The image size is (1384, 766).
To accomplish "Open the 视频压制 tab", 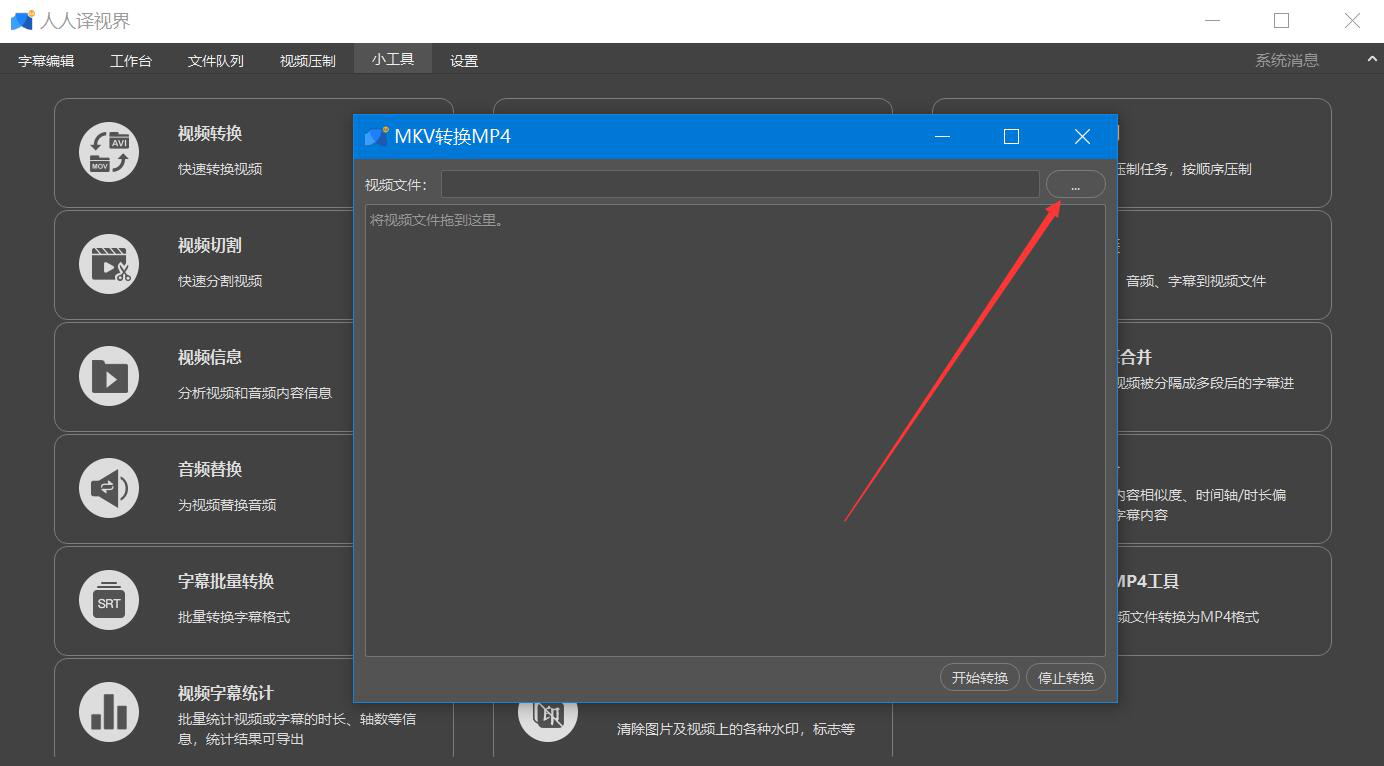I will pyautogui.click(x=306, y=59).
